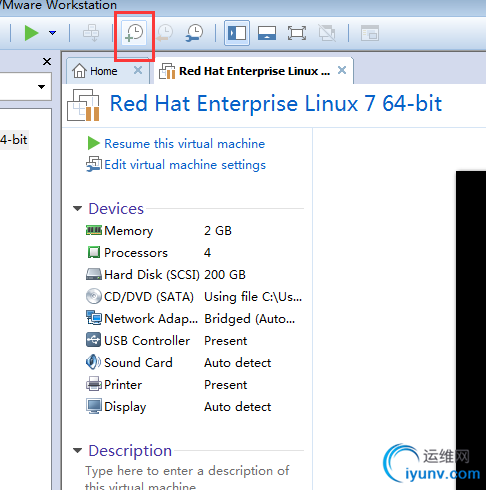Click the green resume arrow icon

point(93,143)
